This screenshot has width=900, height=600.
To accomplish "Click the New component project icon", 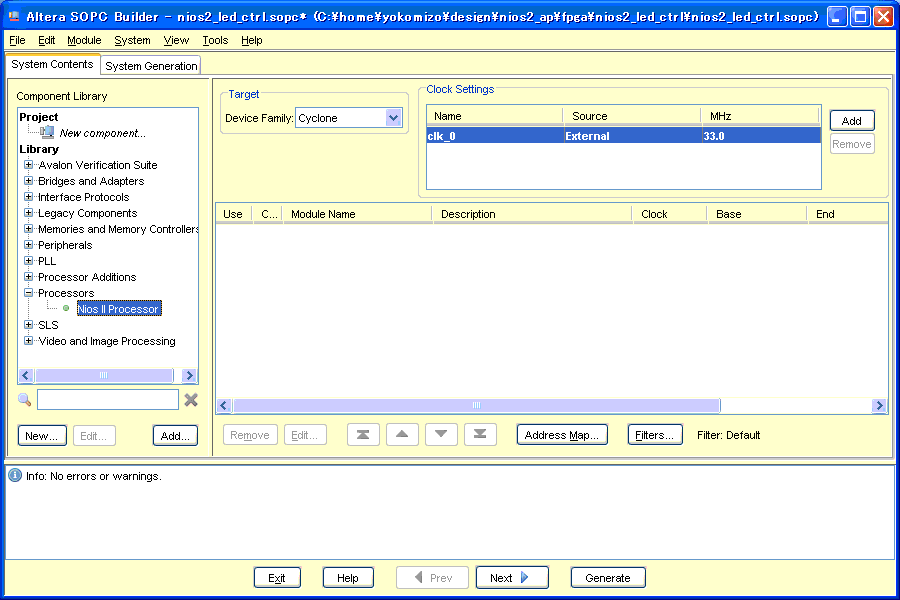I will click(x=47, y=133).
